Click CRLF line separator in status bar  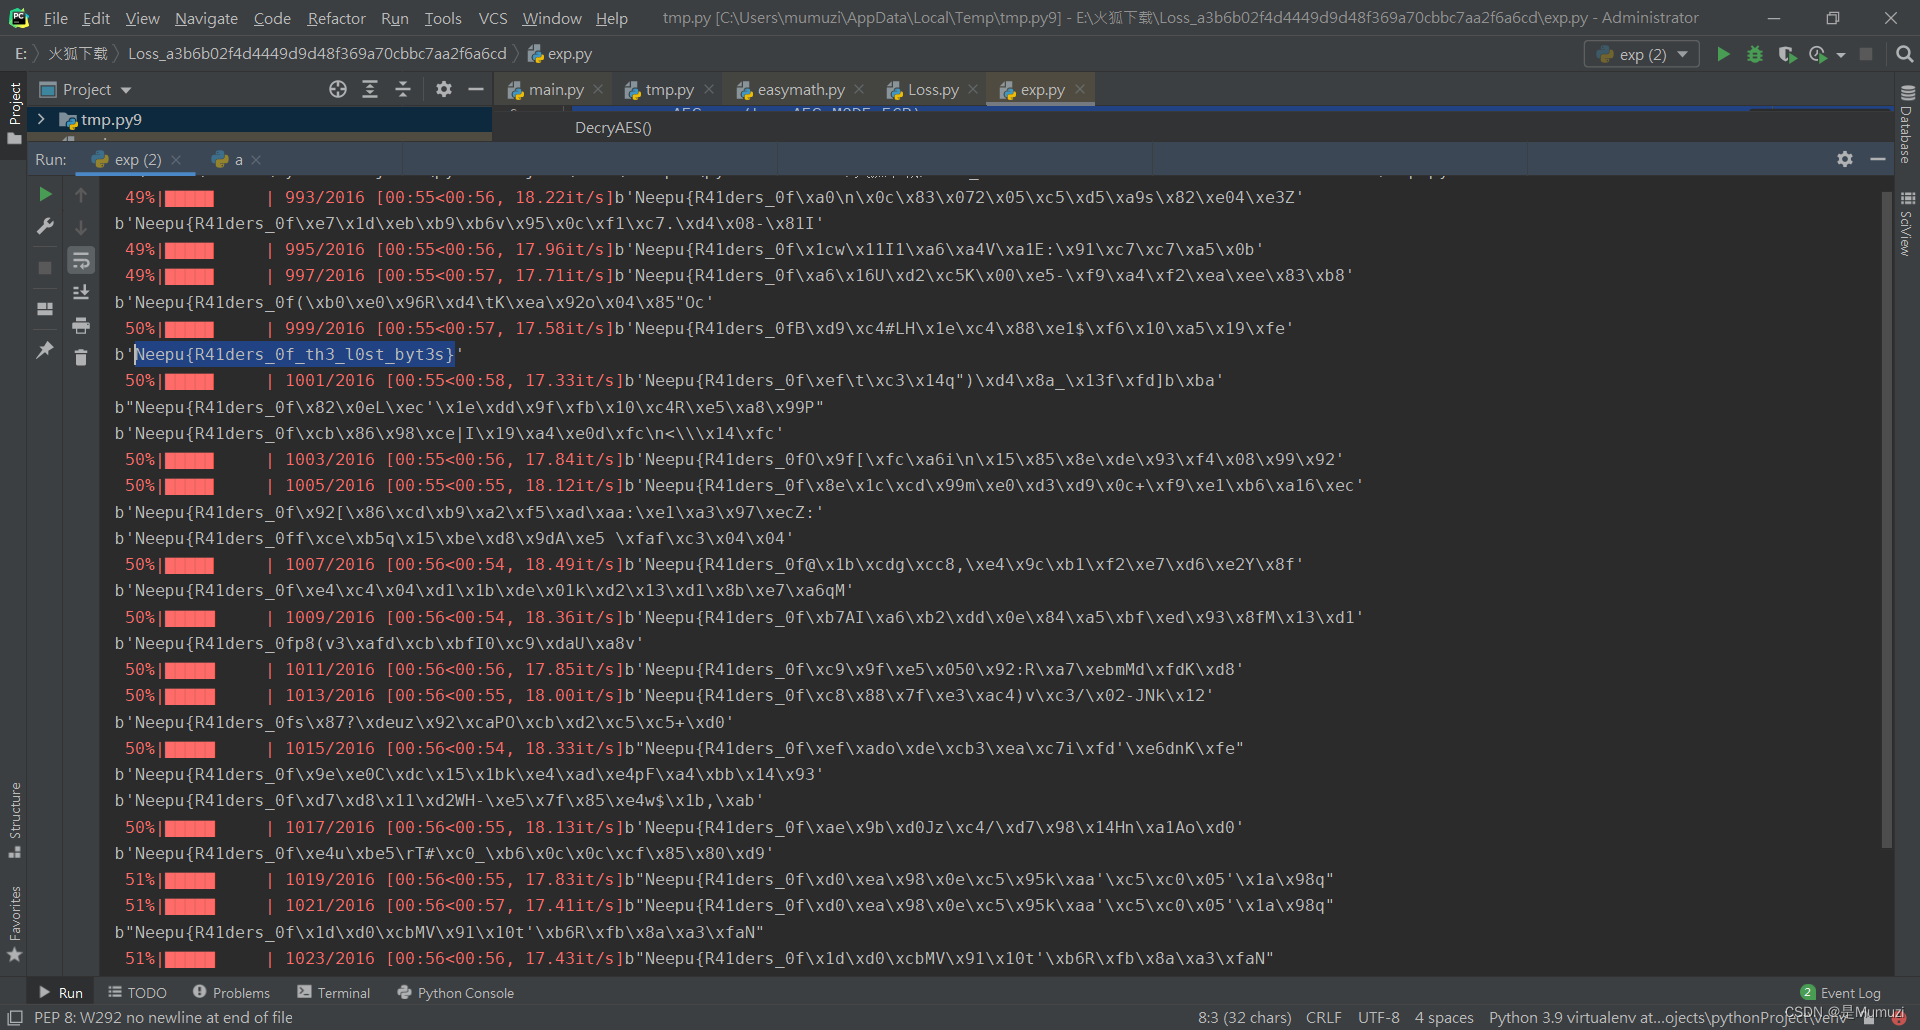[1323, 1018]
